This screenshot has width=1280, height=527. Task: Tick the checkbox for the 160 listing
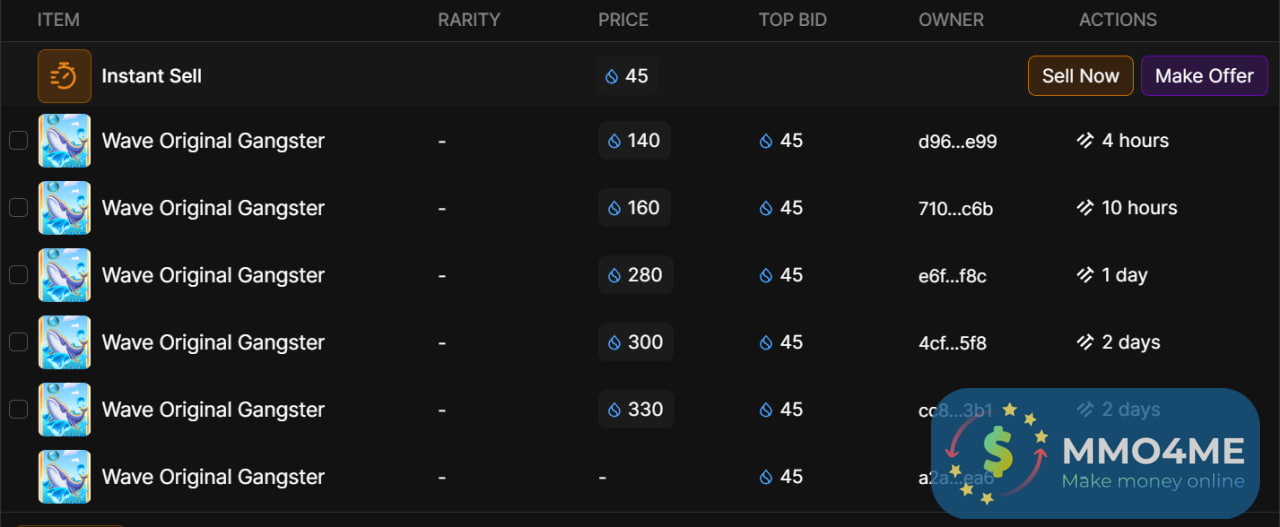coord(18,208)
